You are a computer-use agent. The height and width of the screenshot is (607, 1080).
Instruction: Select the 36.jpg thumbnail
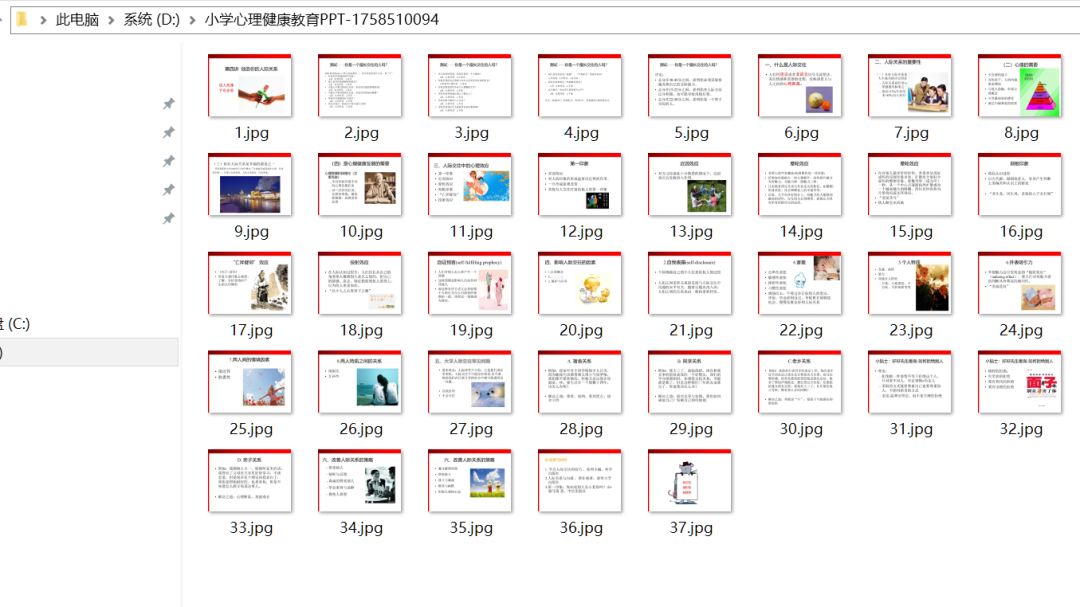(x=580, y=481)
